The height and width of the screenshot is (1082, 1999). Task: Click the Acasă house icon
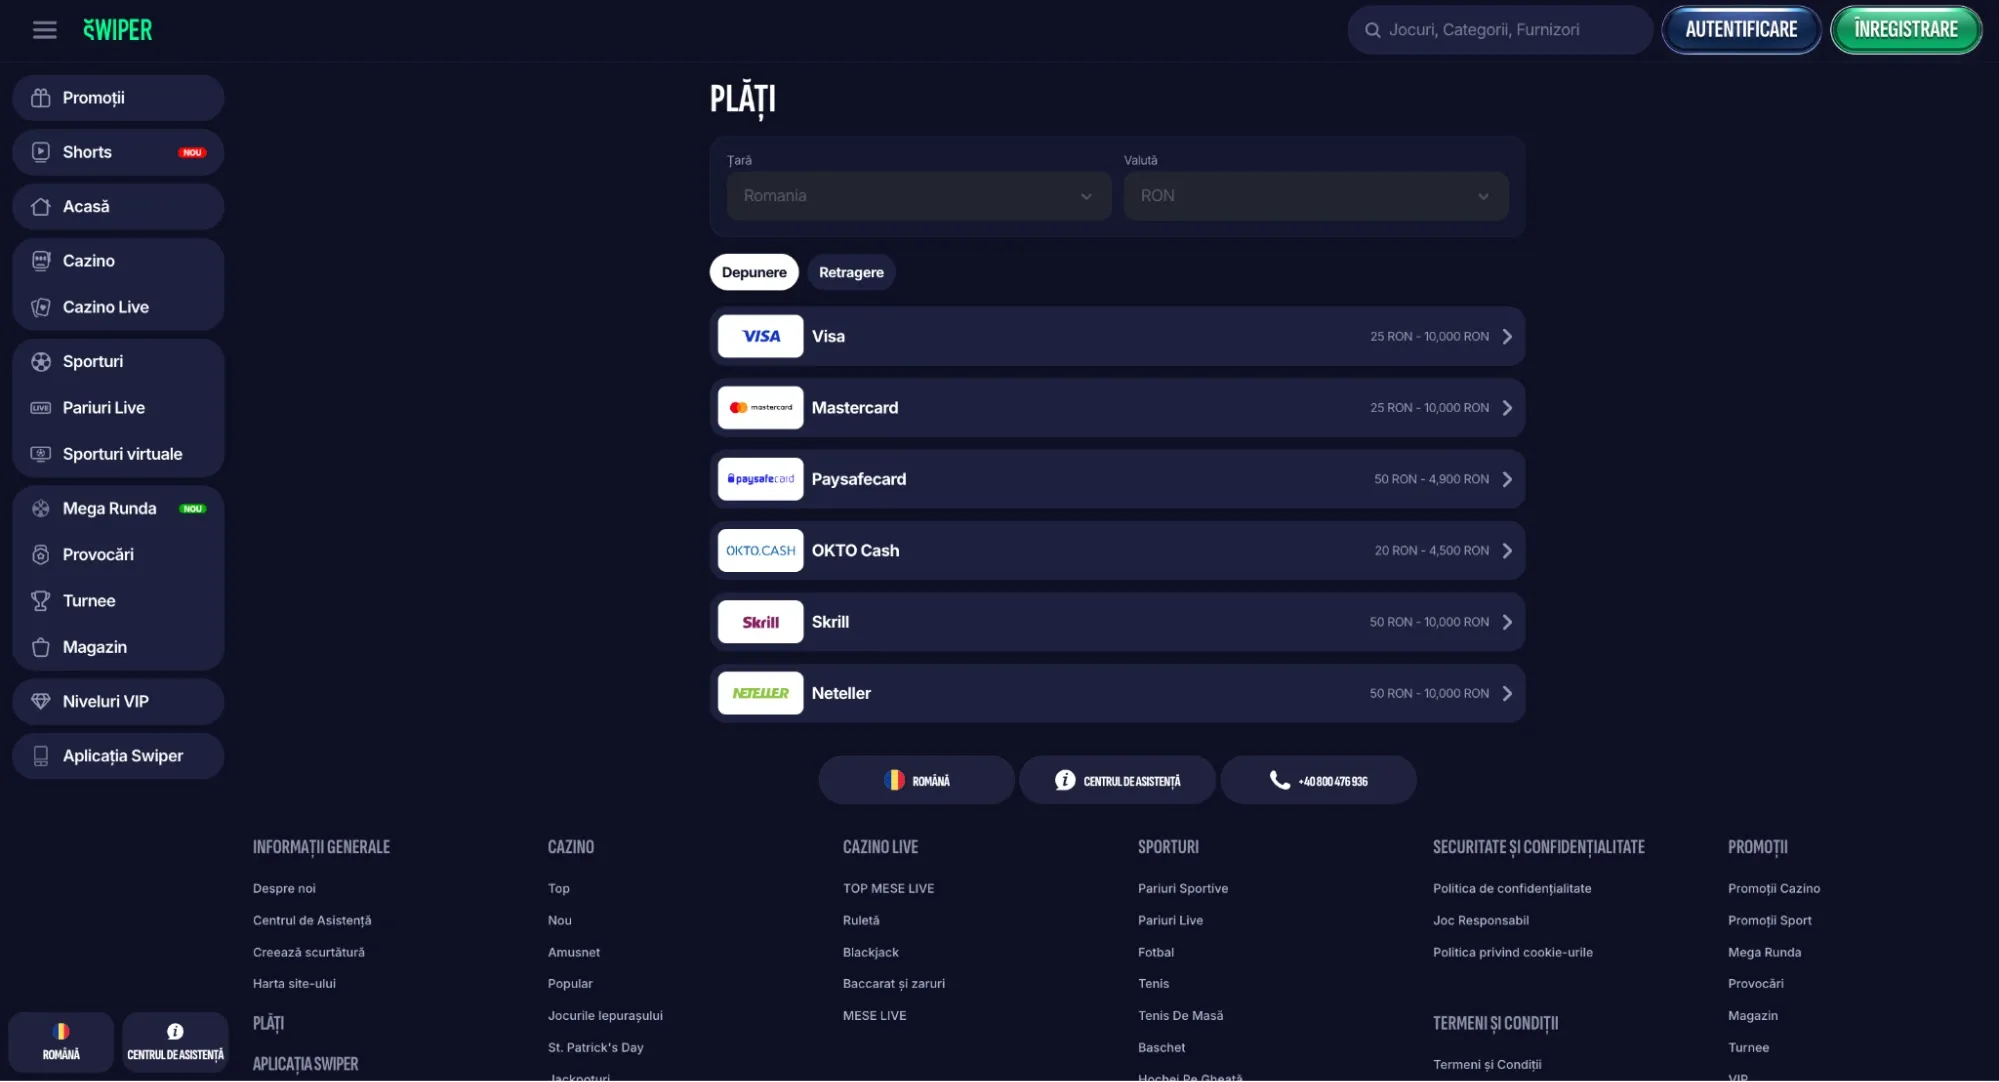(x=41, y=207)
